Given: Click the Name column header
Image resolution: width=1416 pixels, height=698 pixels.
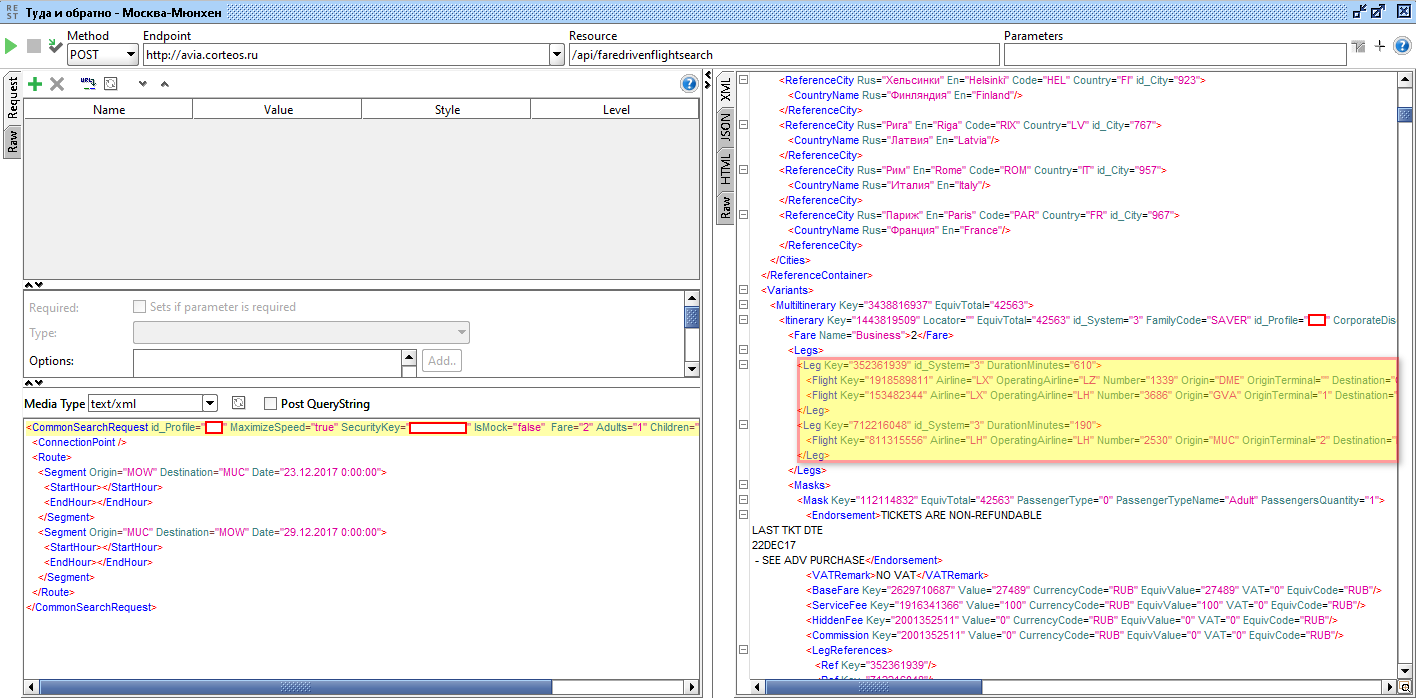Looking at the screenshot, I should (108, 110).
